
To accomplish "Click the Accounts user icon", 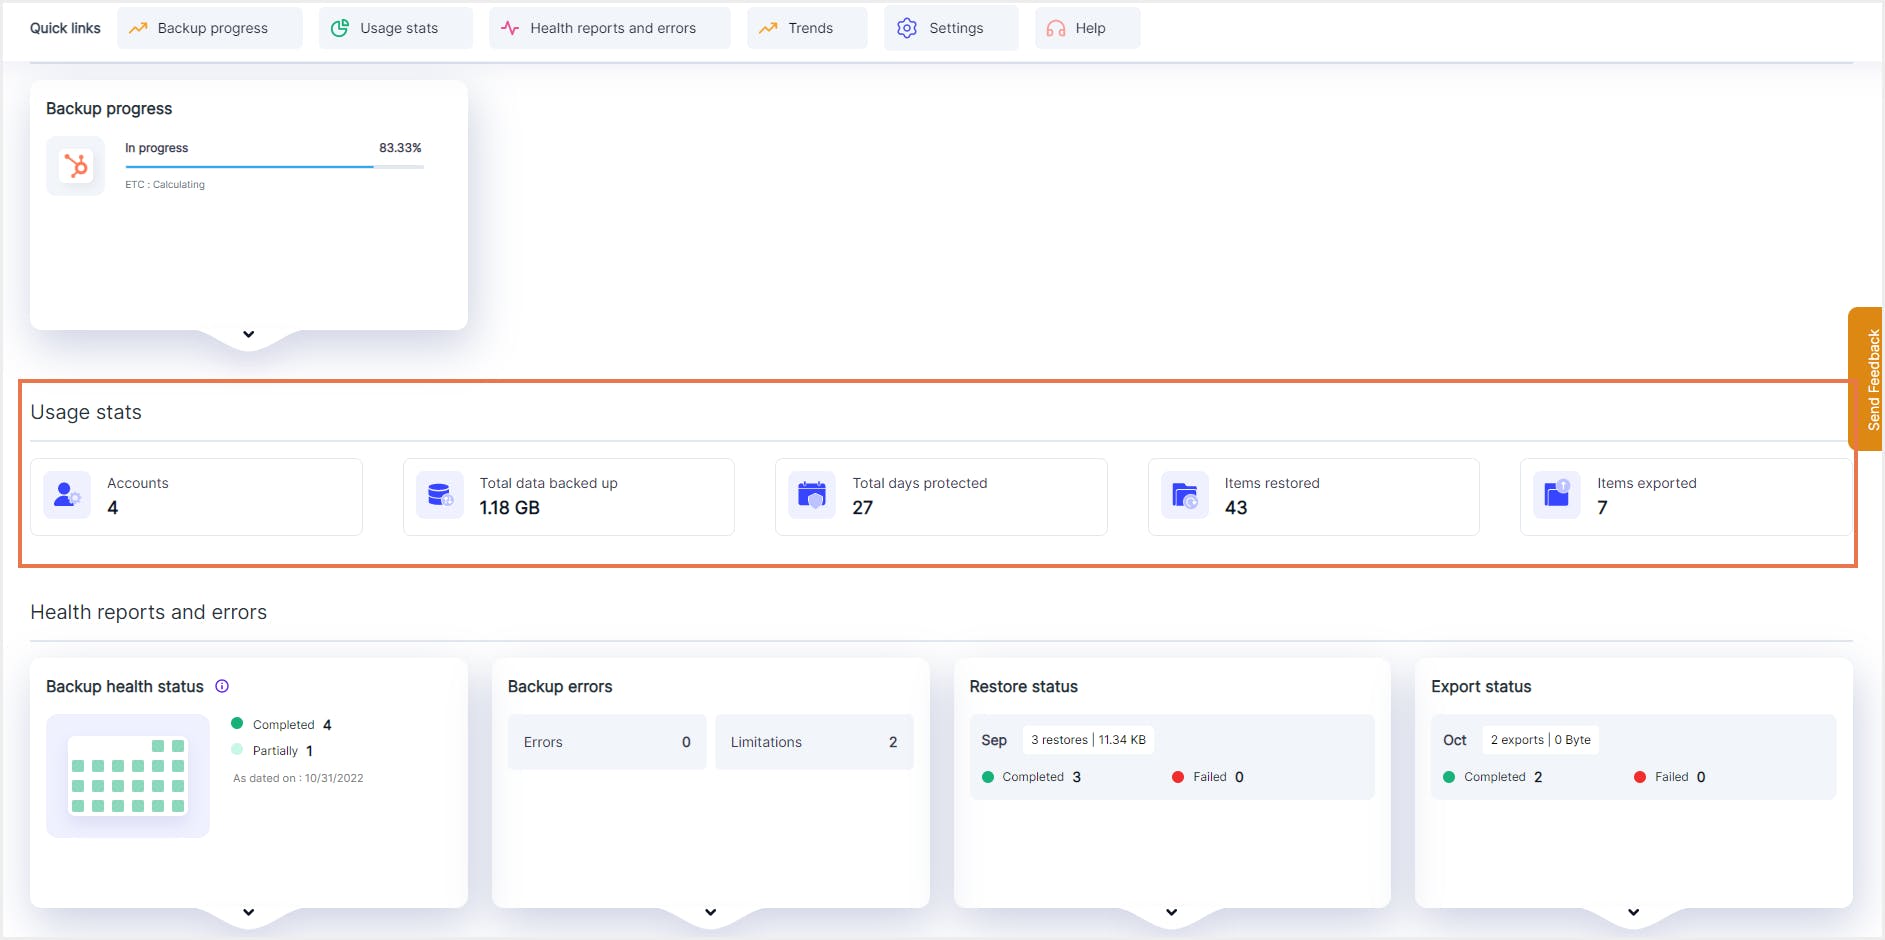I will [x=66, y=494].
